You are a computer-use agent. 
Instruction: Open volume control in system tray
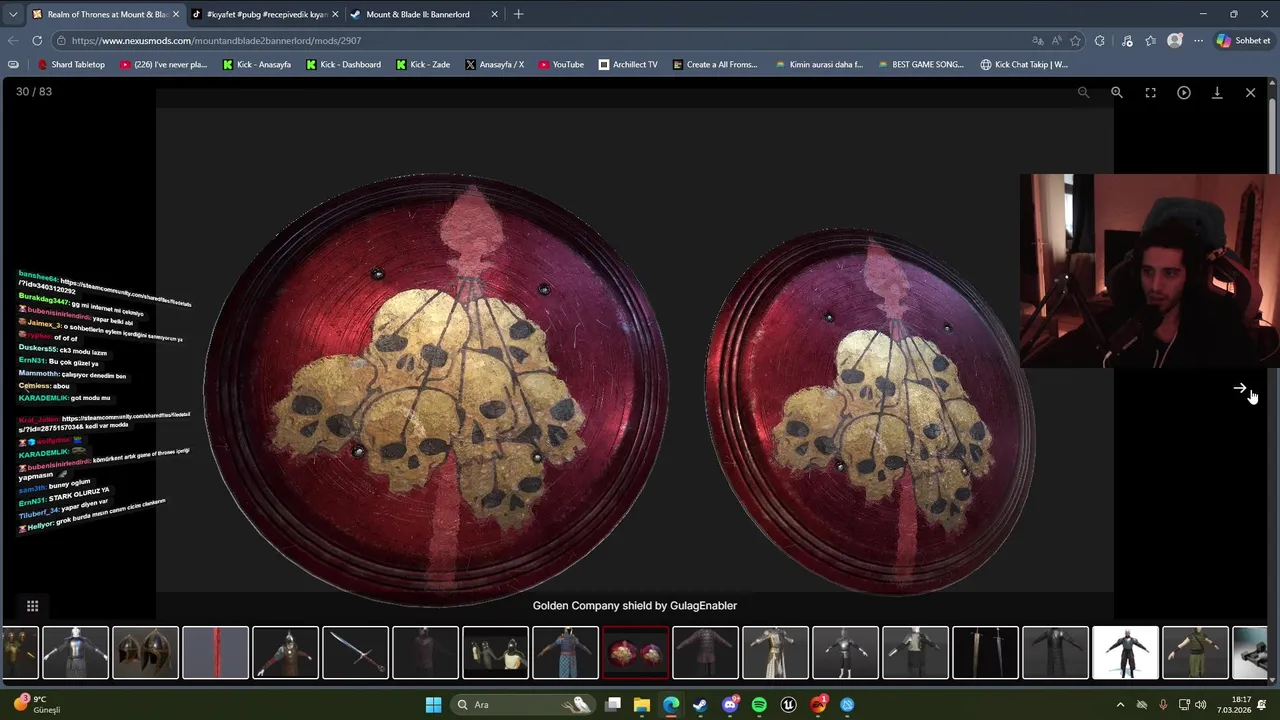pyautogui.click(x=1200, y=705)
